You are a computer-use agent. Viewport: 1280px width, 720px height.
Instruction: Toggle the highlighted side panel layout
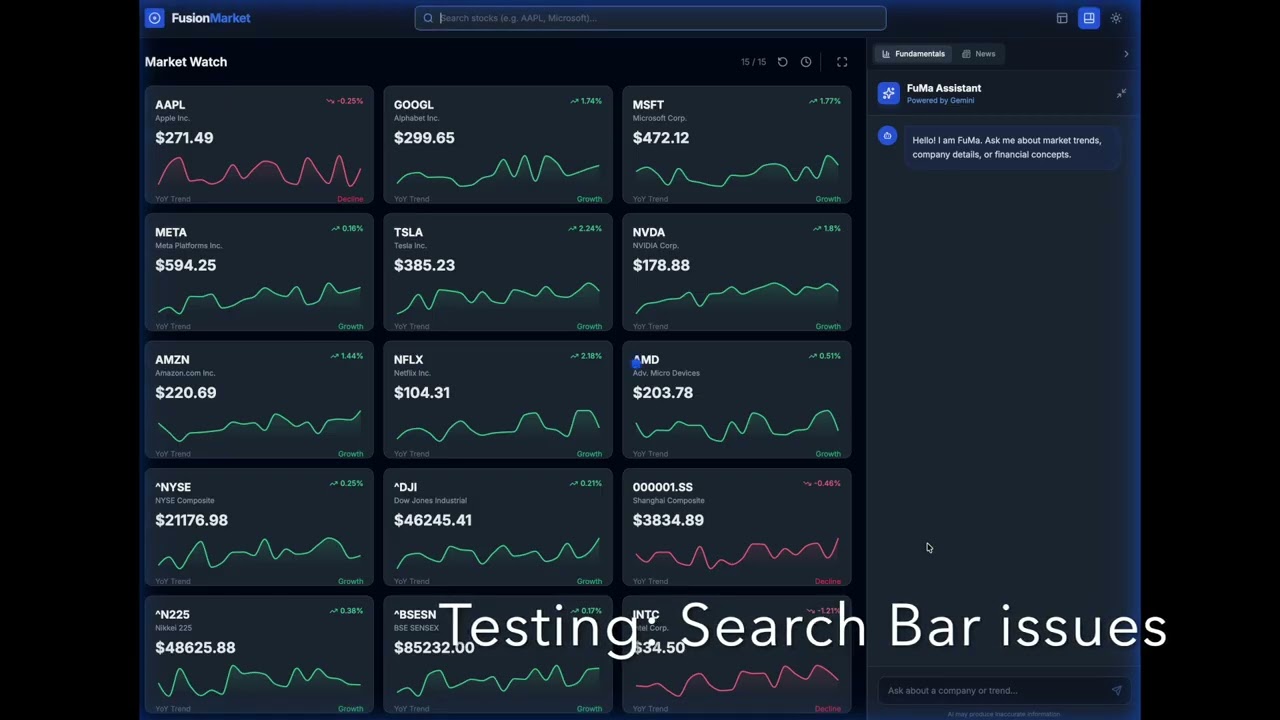point(1089,18)
